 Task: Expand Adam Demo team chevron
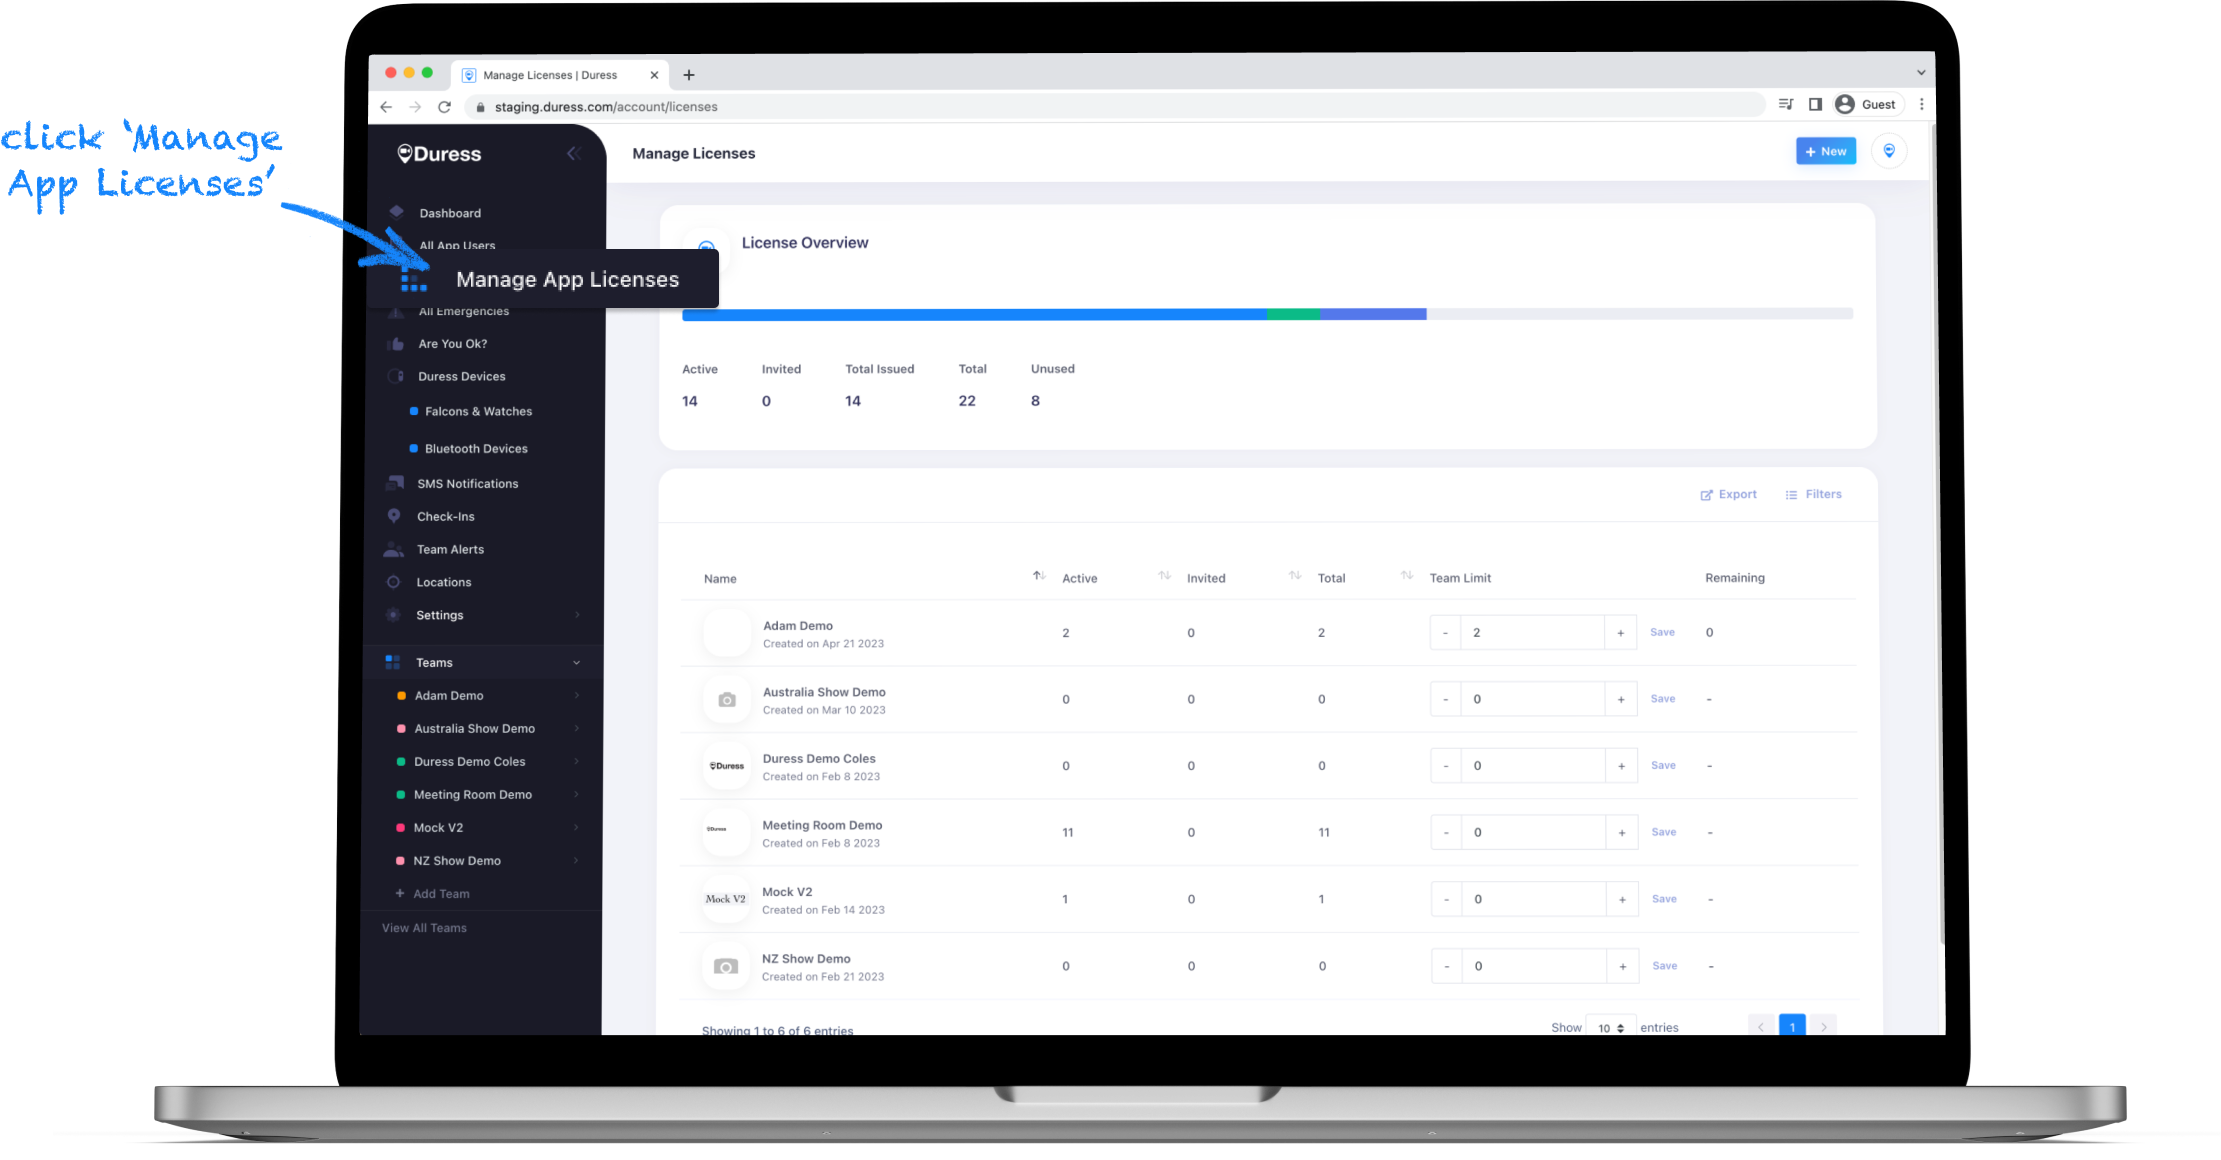tap(577, 695)
